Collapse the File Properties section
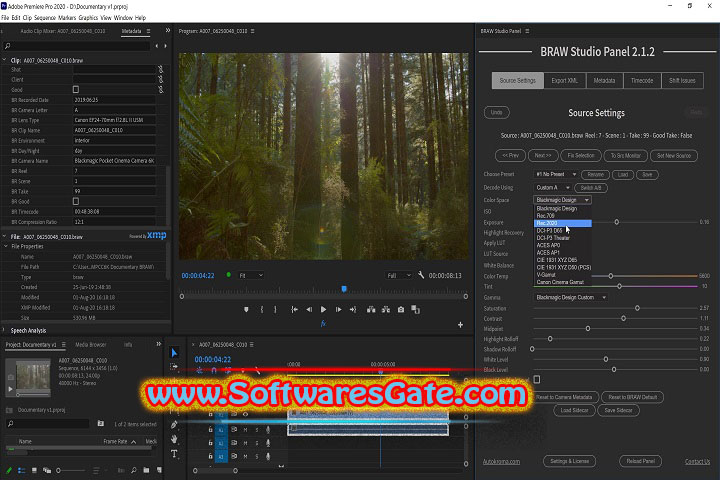The width and height of the screenshot is (720, 480). [x=6, y=246]
